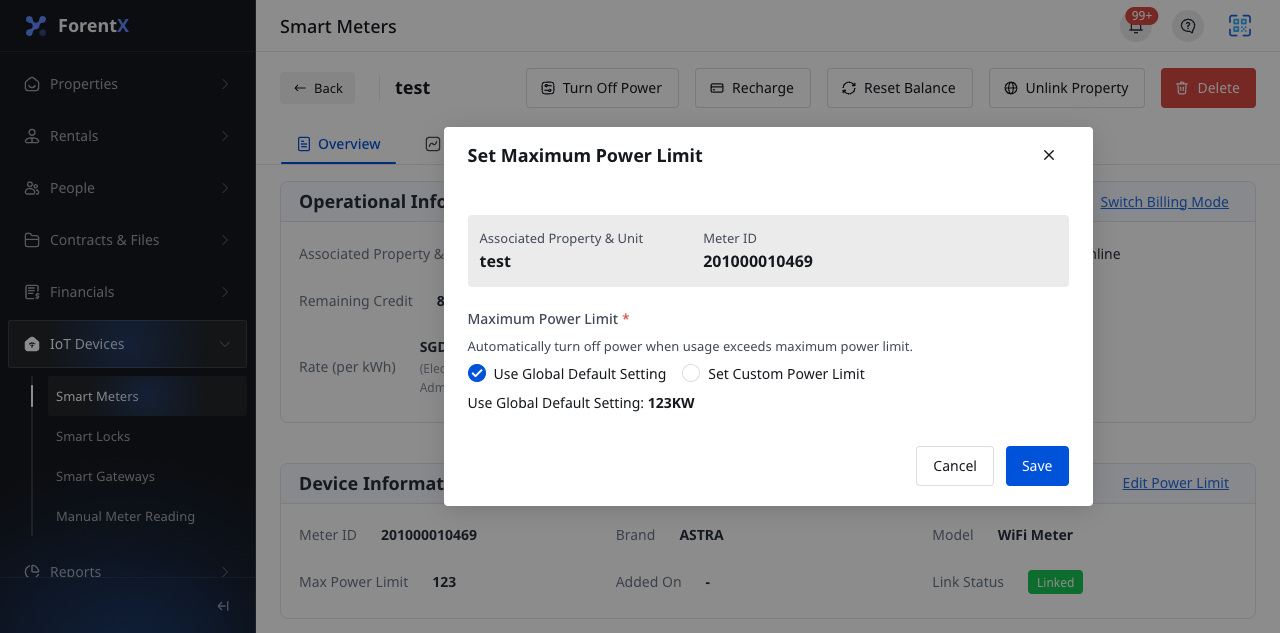Click the Reset Balance button
The image size is (1280, 633).
pos(900,88)
